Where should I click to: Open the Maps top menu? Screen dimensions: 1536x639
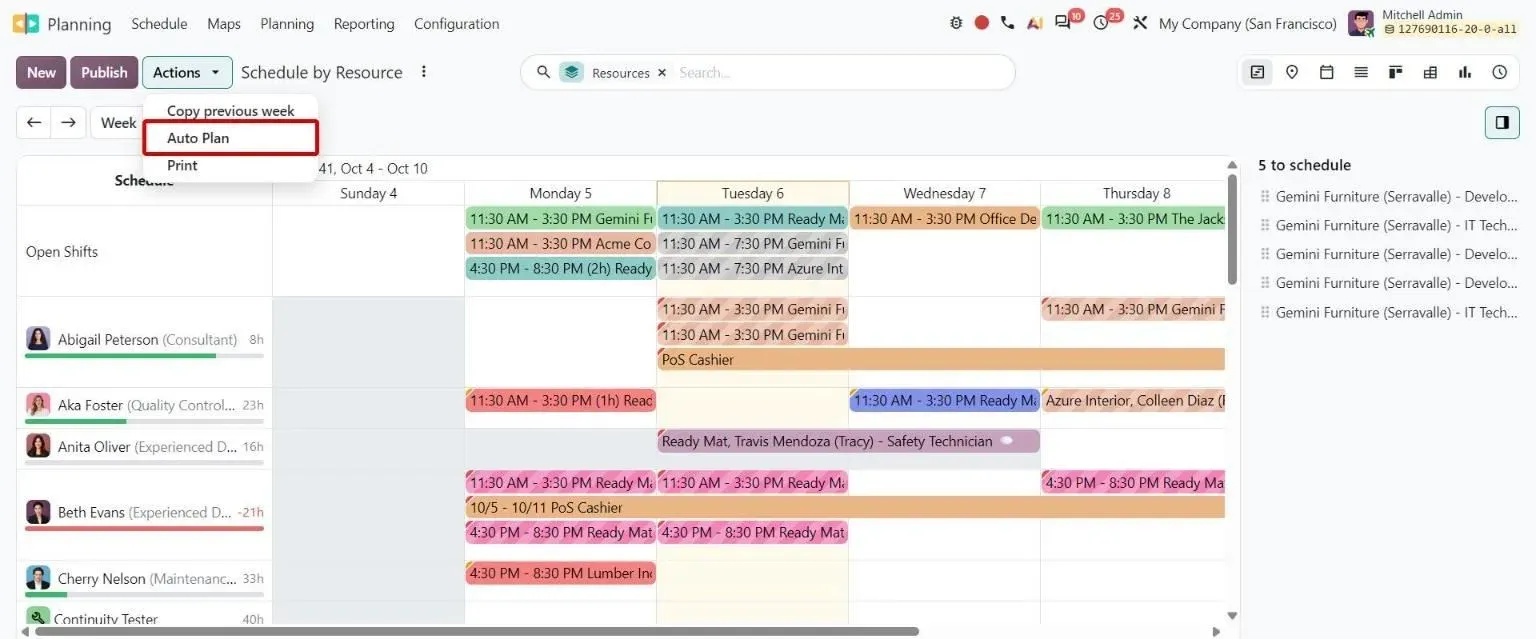[224, 24]
